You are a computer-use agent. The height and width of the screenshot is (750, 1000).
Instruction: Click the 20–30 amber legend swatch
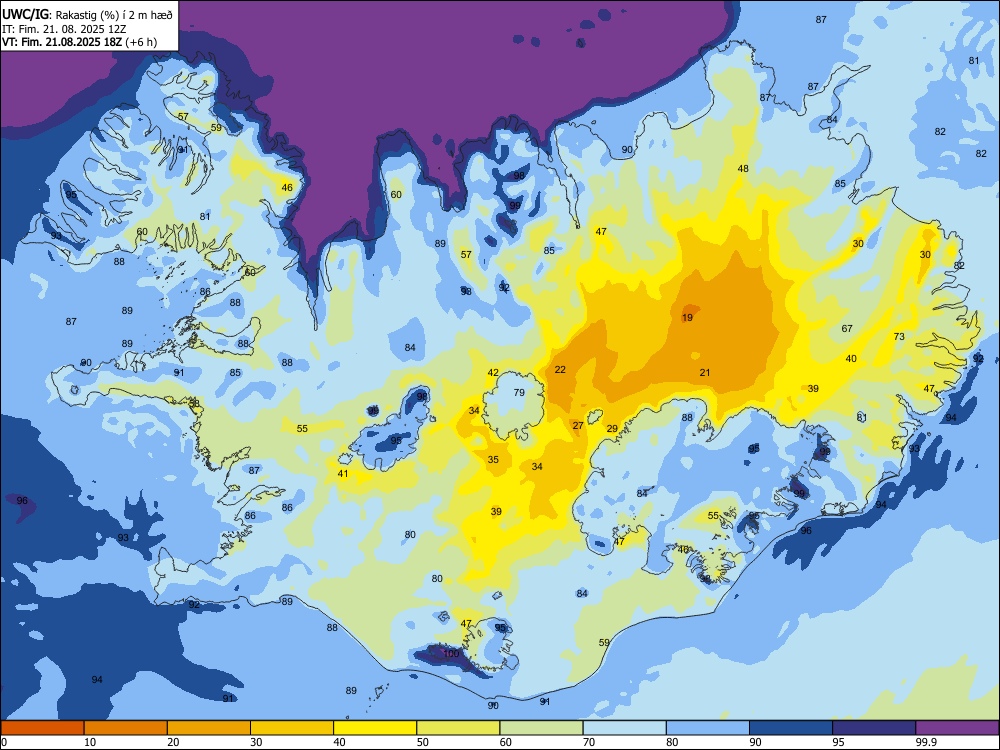click(x=209, y=728)
